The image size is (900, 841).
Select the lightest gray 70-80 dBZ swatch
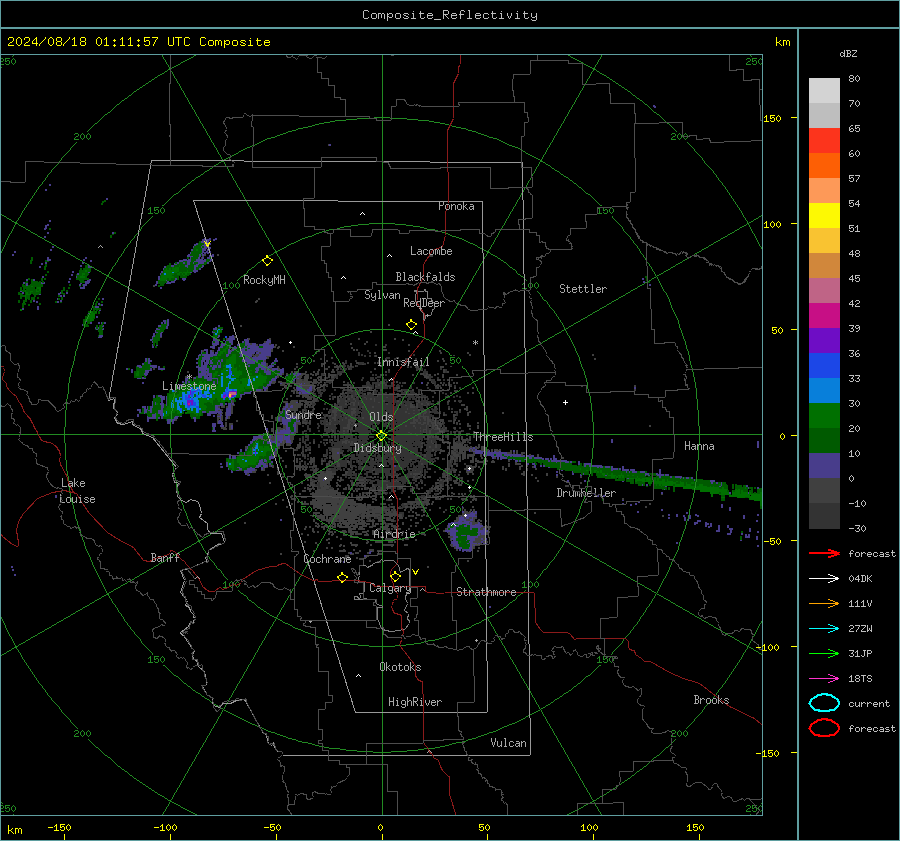pyautogui.click(x=824, y=91)
